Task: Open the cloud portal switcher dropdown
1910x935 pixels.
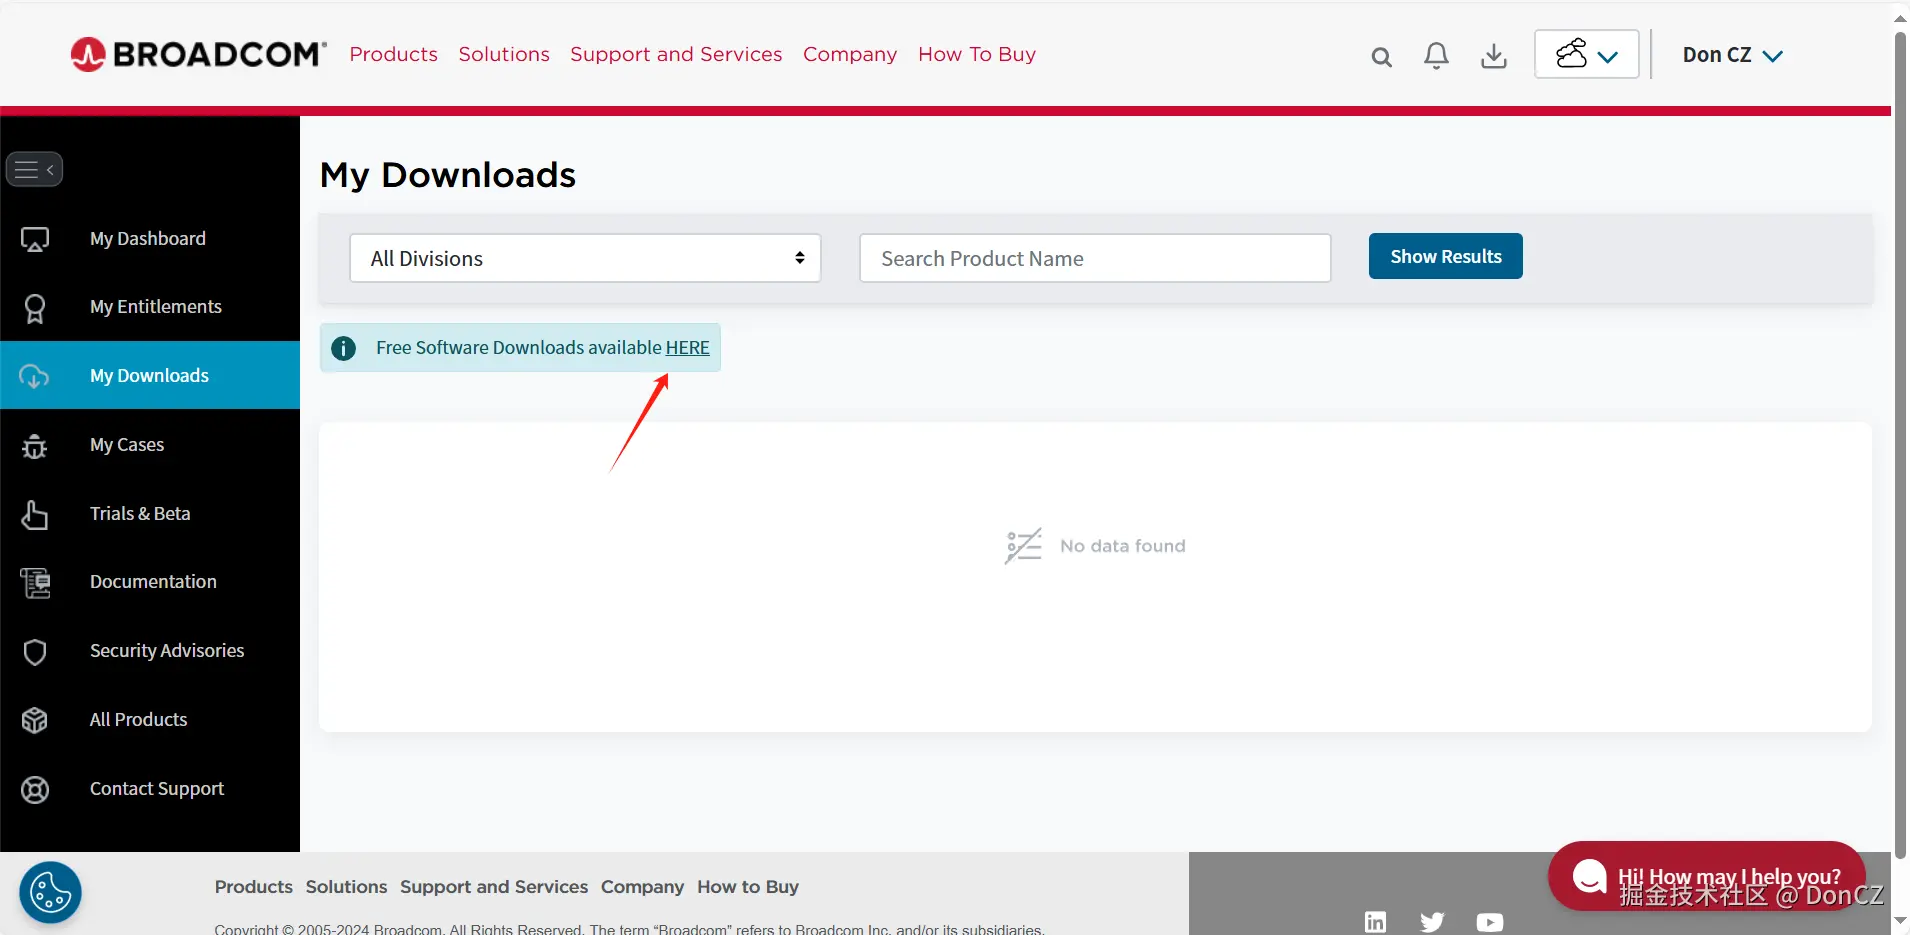Action: click(1587, 54)
